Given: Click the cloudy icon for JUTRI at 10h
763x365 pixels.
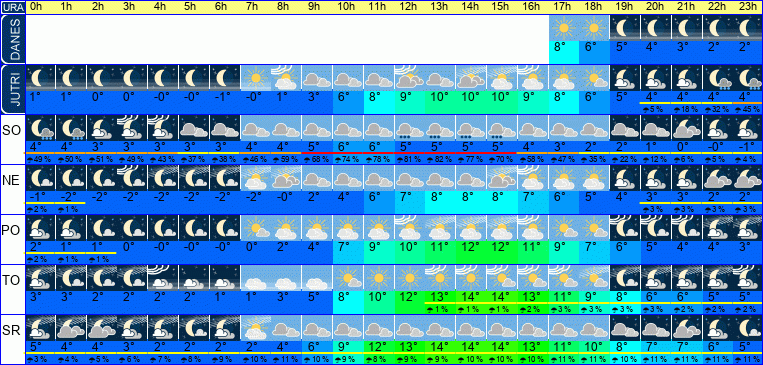Looking at the screenshot, I should [347, 78].
